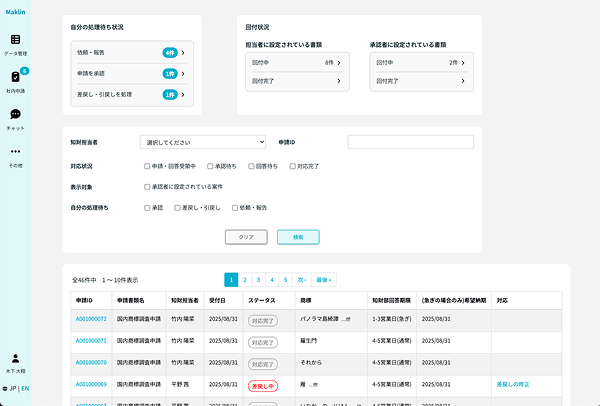Click the その他 three-dots icon
The height and width of the screenshot is (406, 600).
(x=15, y=152)
